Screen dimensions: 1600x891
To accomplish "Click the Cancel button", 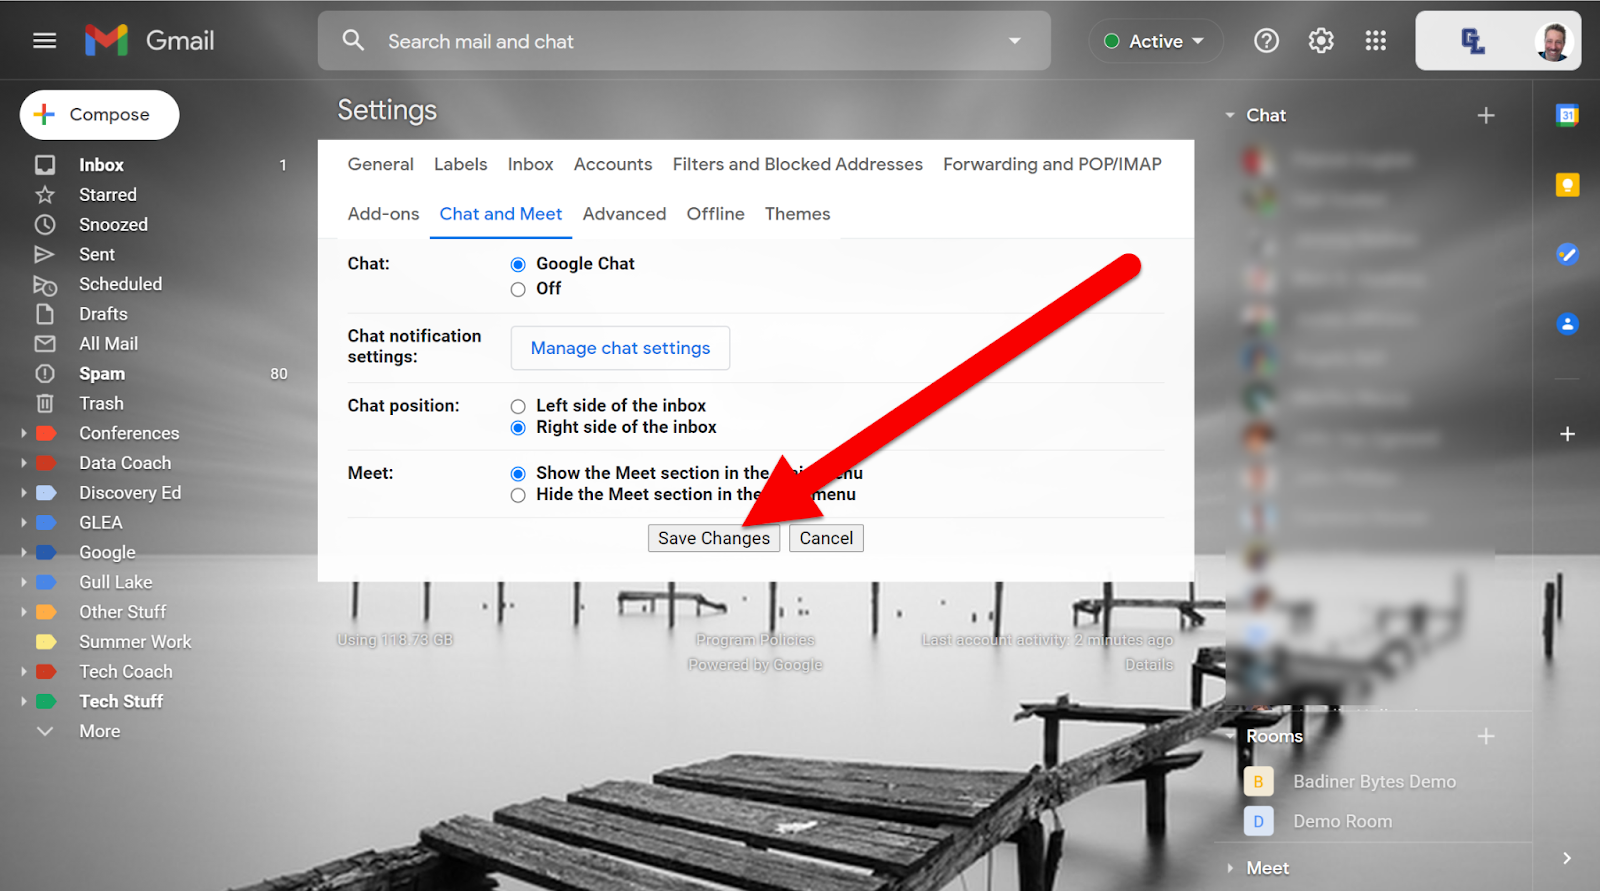I will click(x=826, y=539).
